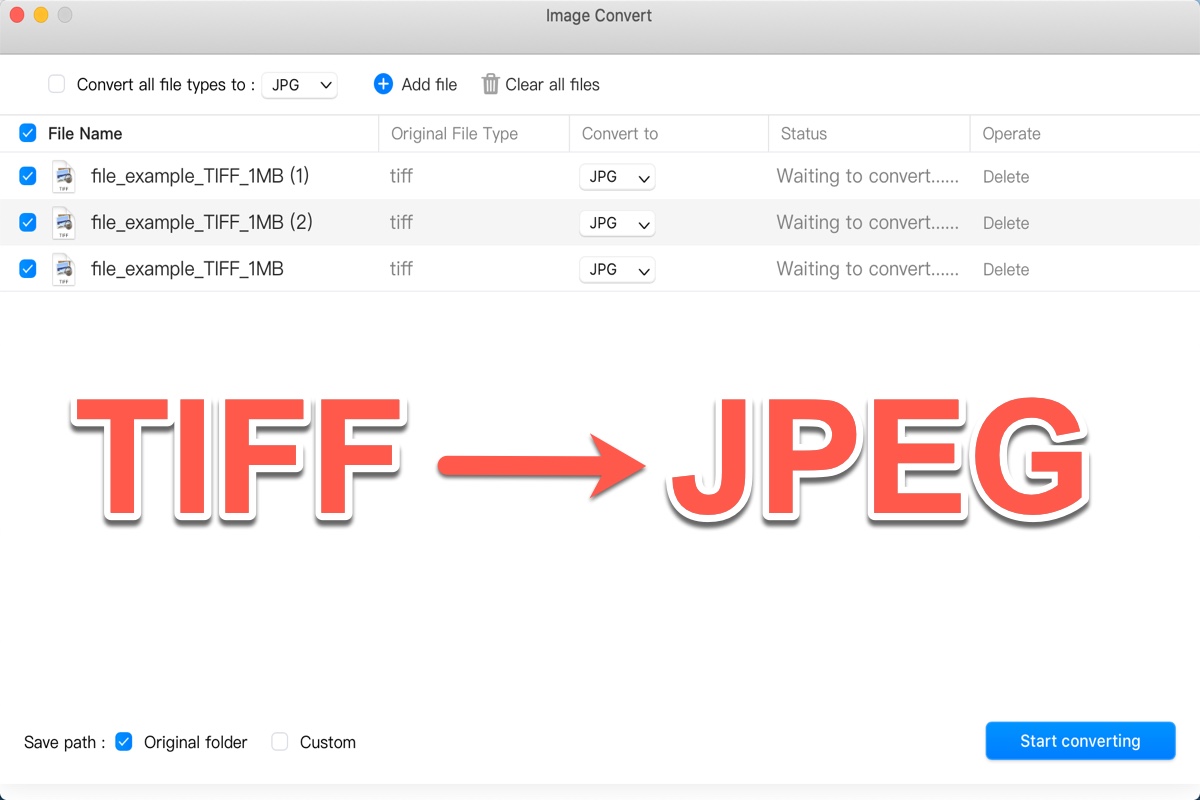Deselect the file_example_TIFF_1MB (2) row checkbox

click(28, 222)
